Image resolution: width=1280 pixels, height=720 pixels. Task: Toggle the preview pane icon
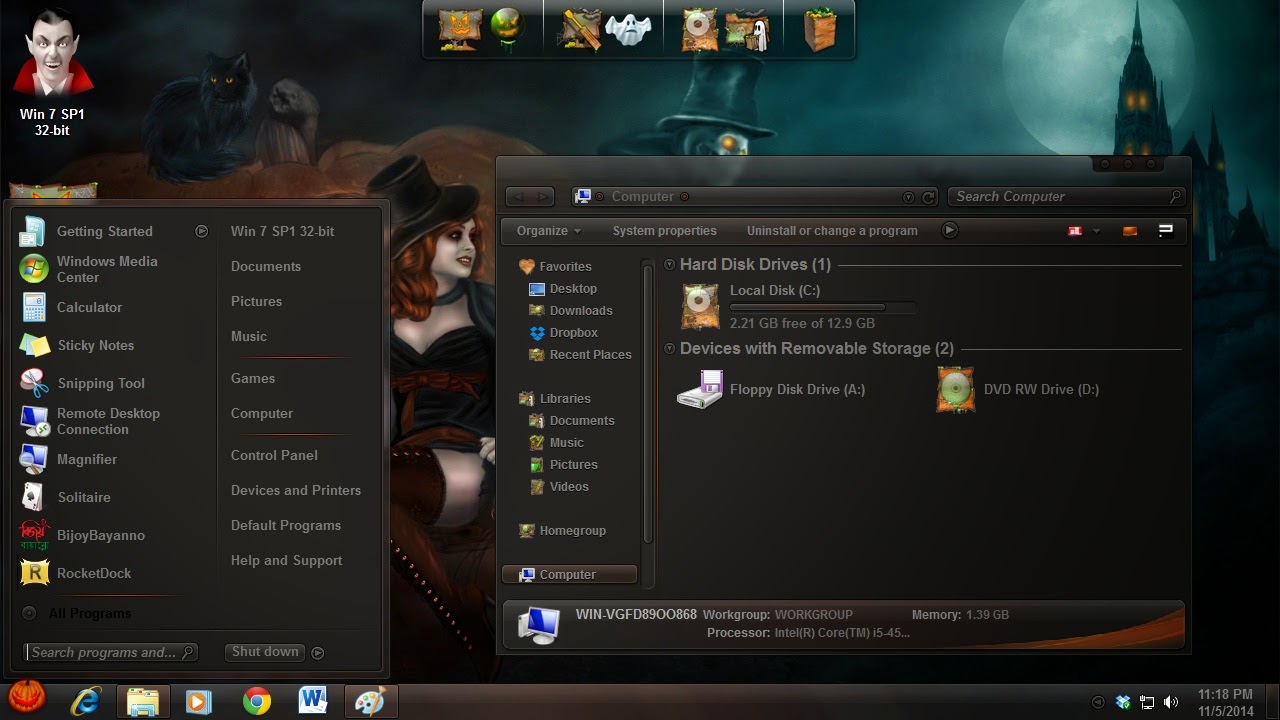[x=1130, y=230]
